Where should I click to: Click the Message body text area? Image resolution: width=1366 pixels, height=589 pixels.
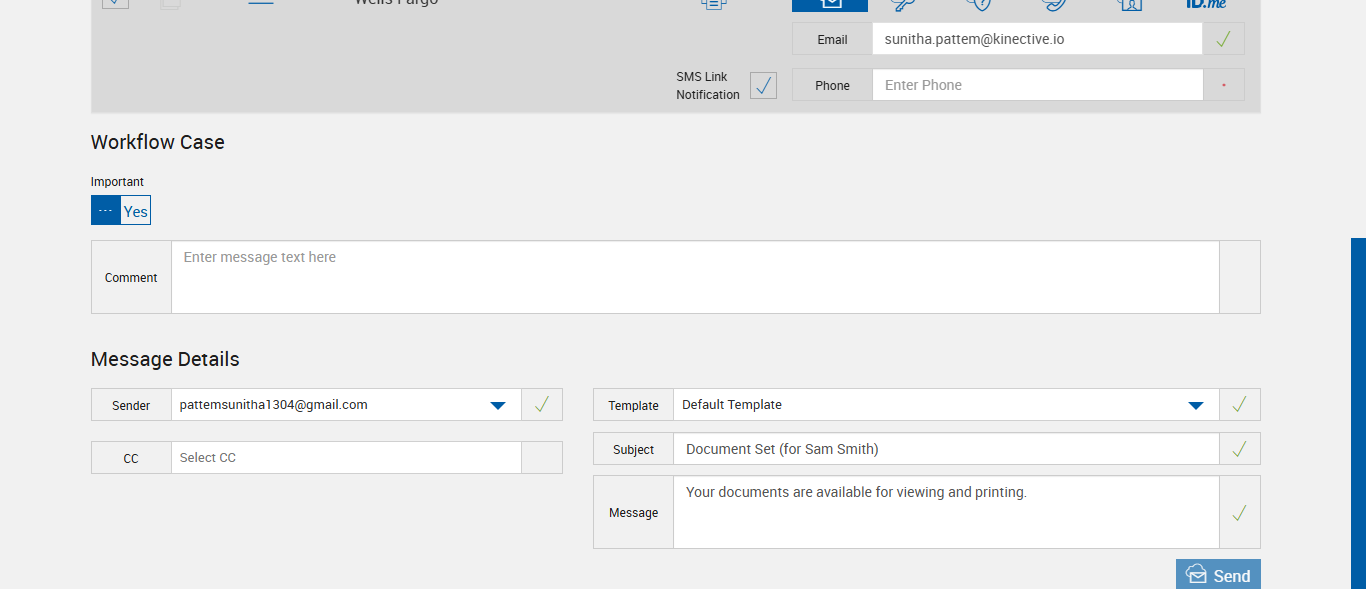[x=945, y=512]
